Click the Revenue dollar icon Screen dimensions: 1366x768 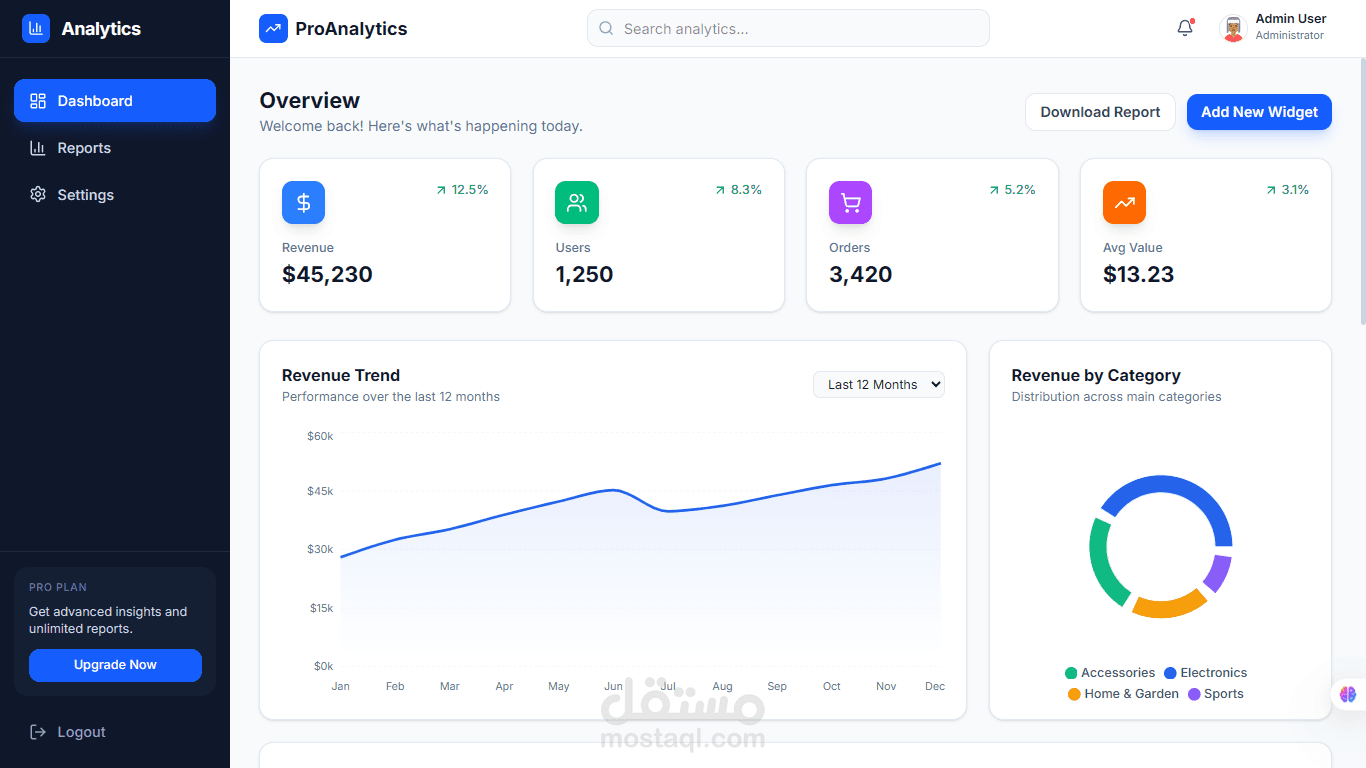click(303, 202)
